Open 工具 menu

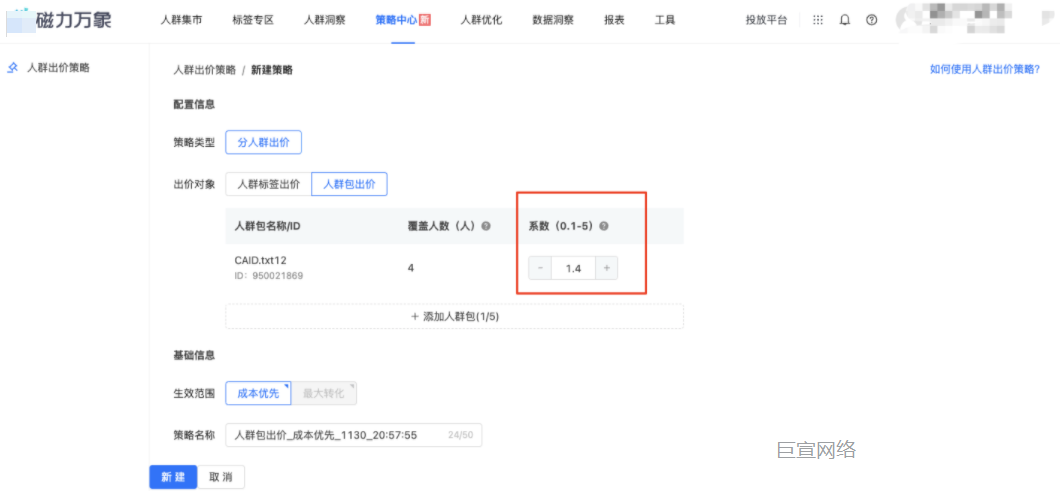pos(665,20)
